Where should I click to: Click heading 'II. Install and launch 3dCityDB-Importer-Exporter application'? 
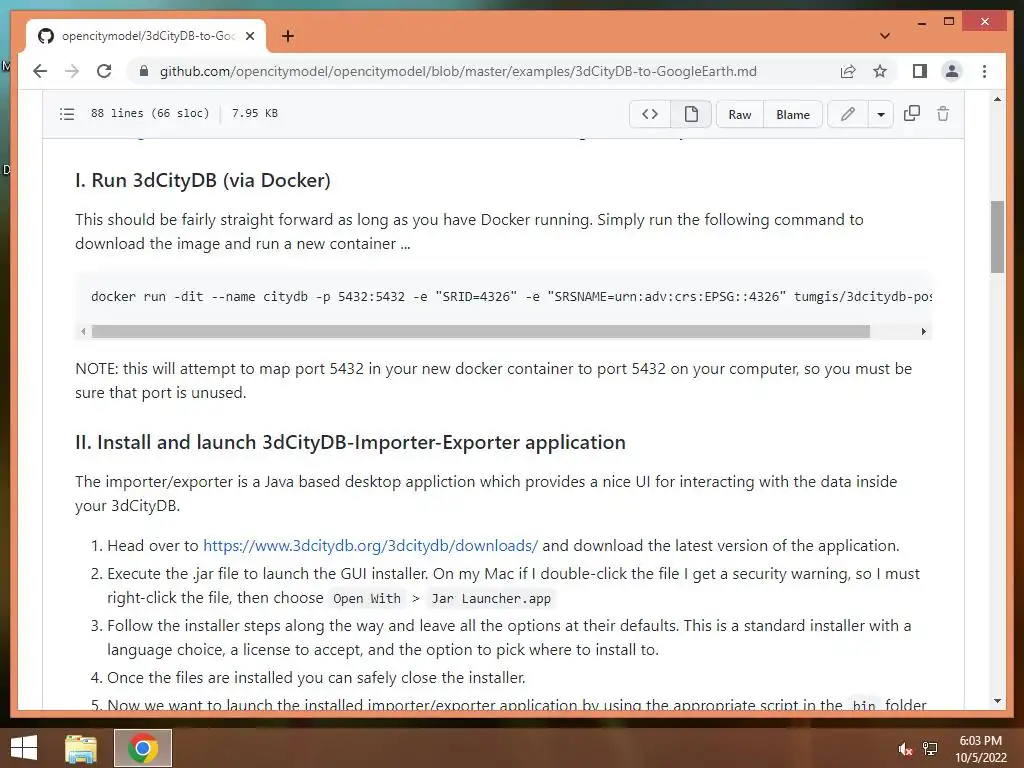pos(350,442)
